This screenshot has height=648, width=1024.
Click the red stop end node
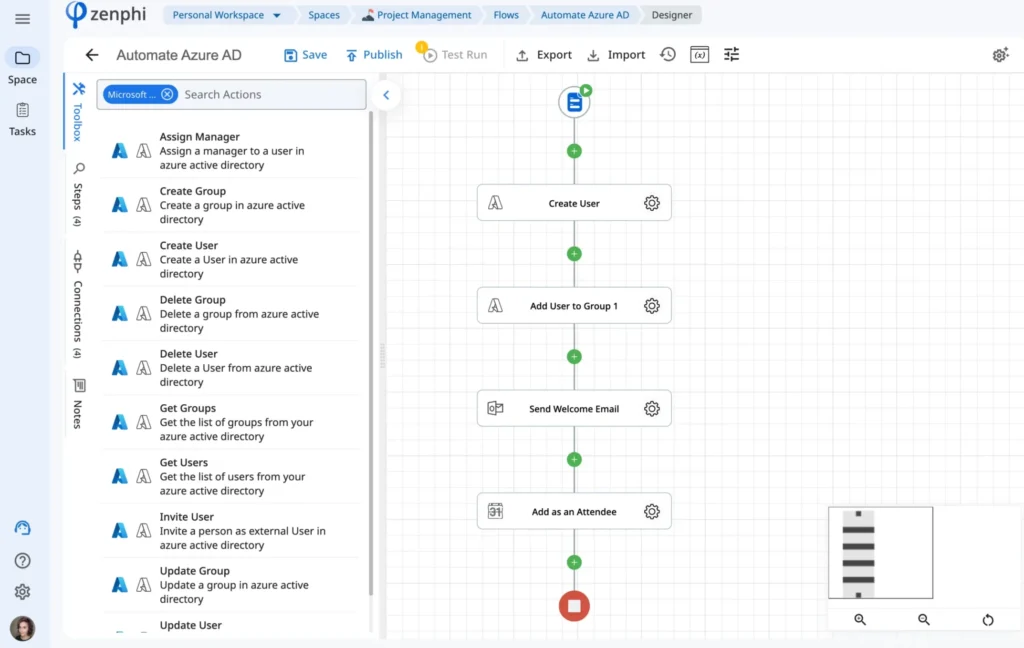[574, 606]
